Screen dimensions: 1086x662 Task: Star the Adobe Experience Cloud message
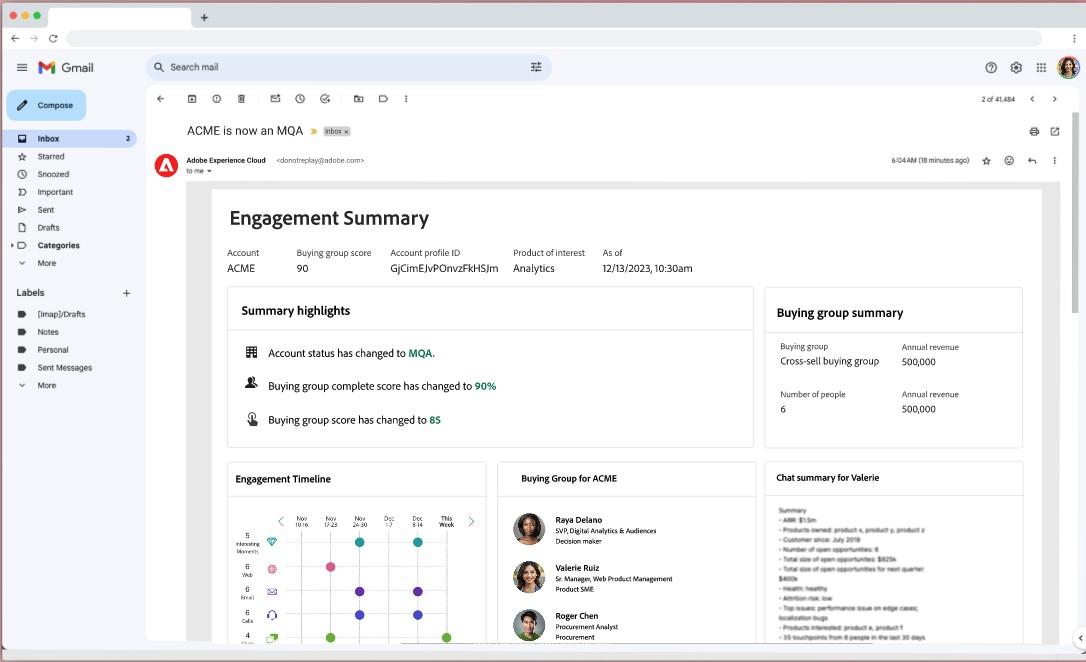[x=986, y=161]
